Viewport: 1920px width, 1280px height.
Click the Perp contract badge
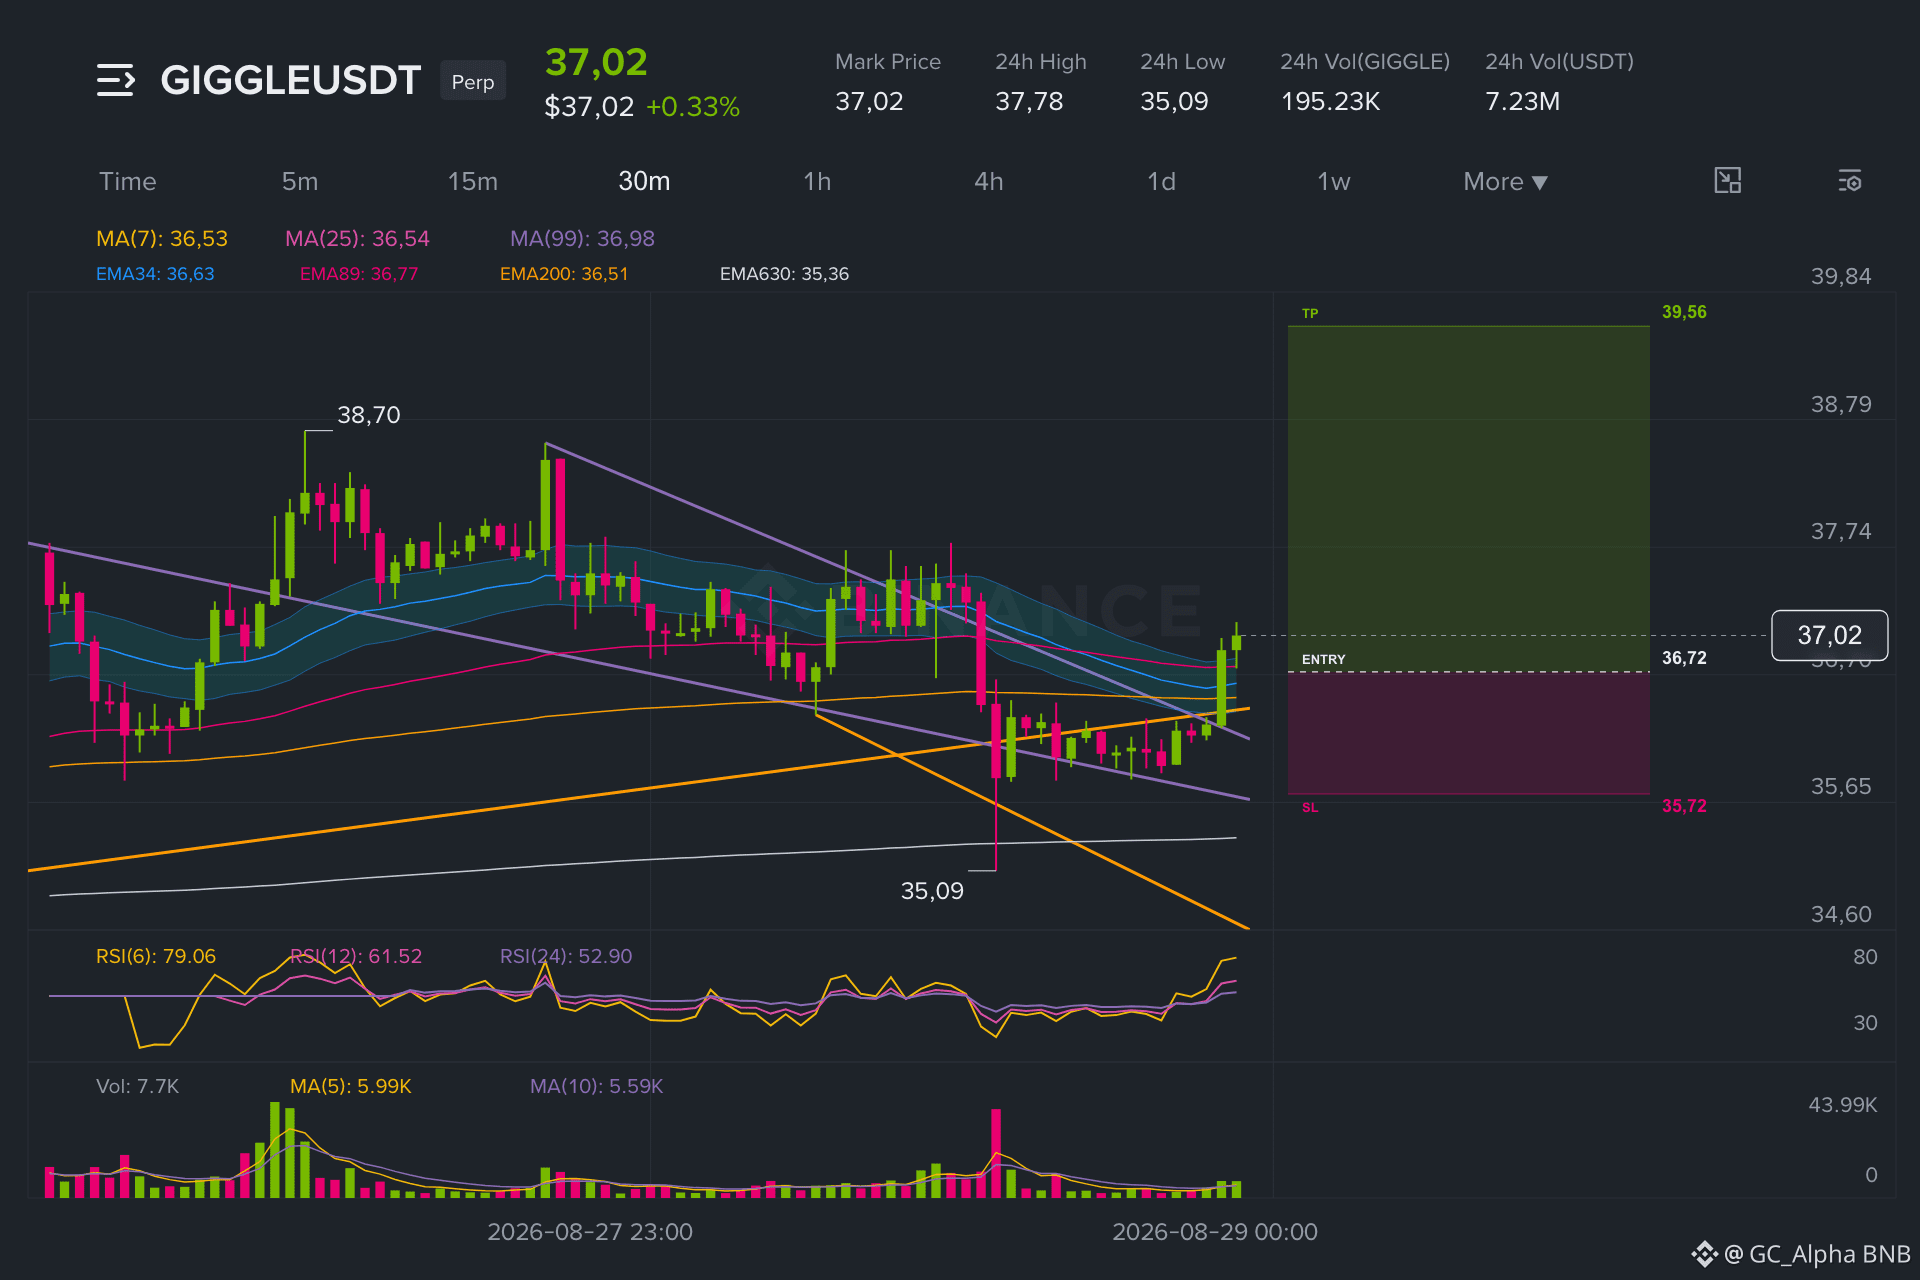[x=473, y=81]
